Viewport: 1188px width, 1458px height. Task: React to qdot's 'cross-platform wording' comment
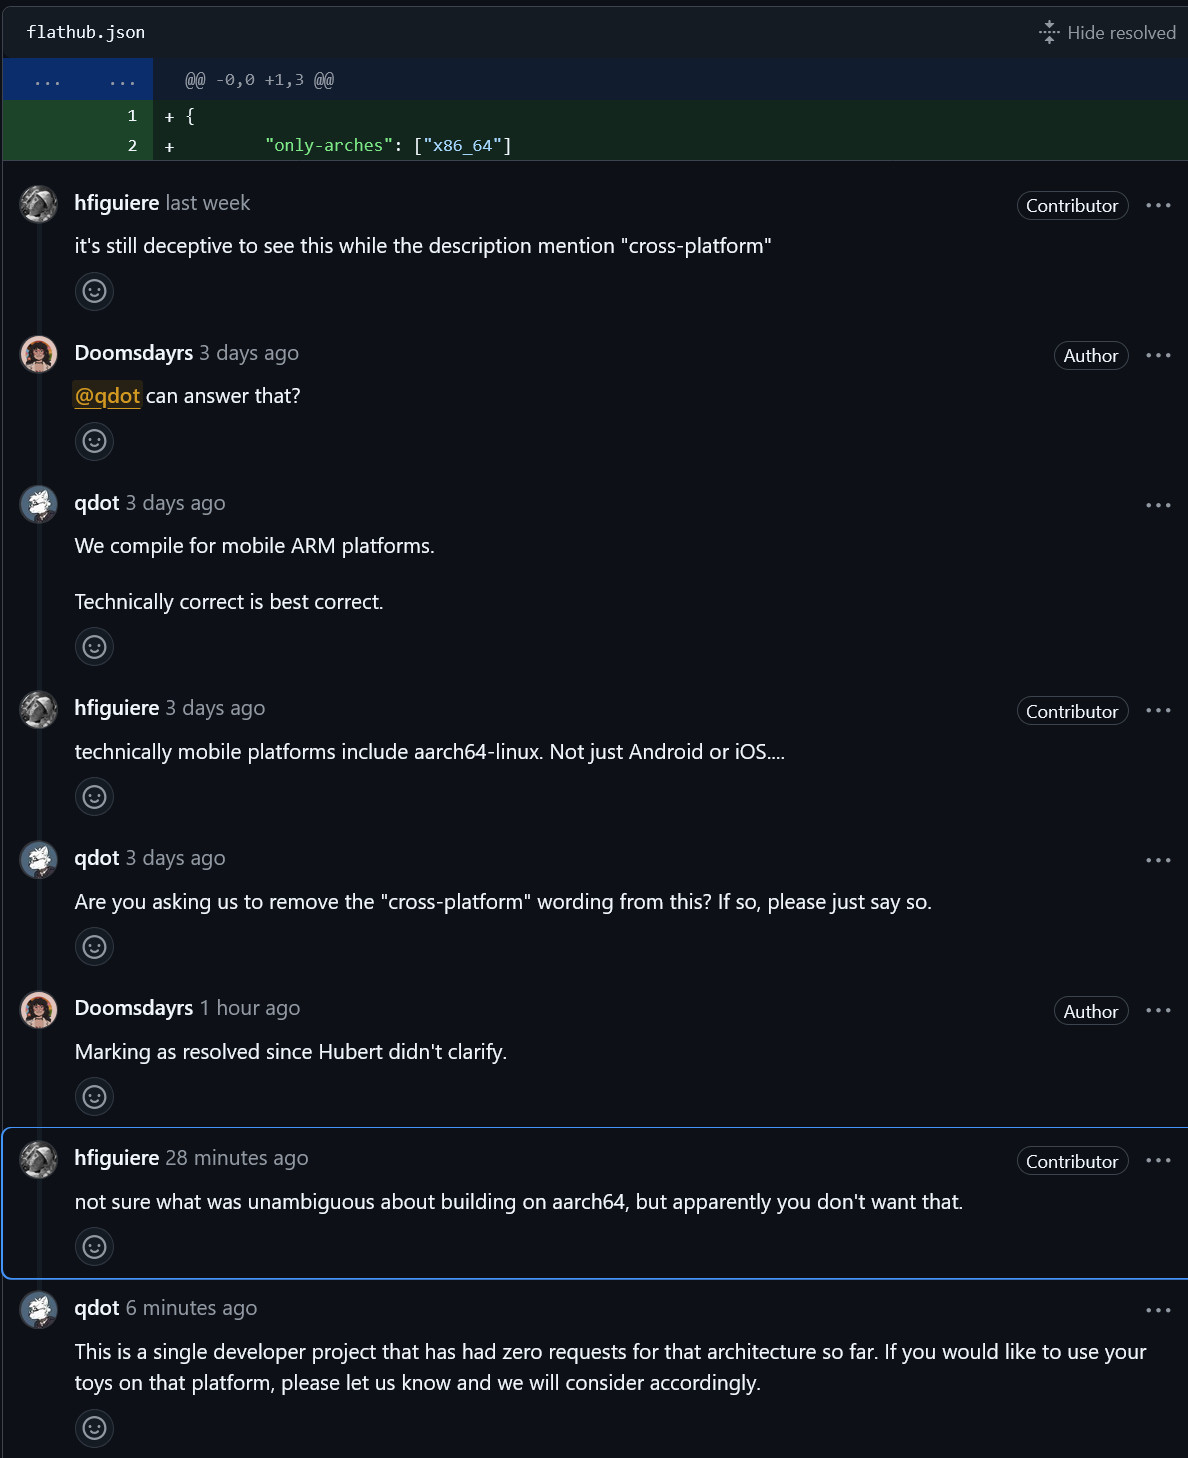pyautogui.click(x=94, y=947)
